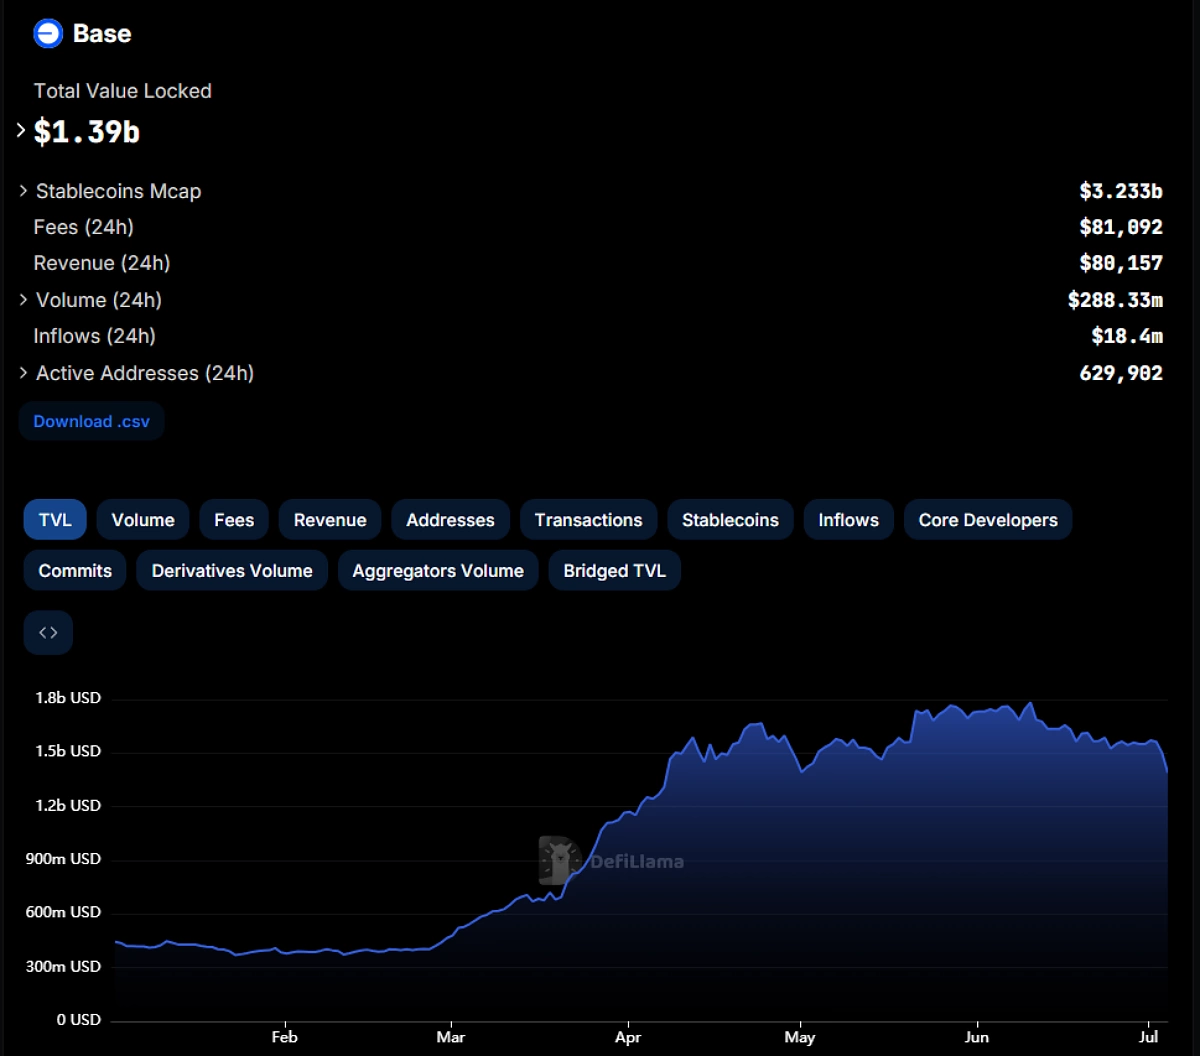The image size is (1200, 1056).
Task: Toggle the Inflows chart series
Action: point(848,520)
